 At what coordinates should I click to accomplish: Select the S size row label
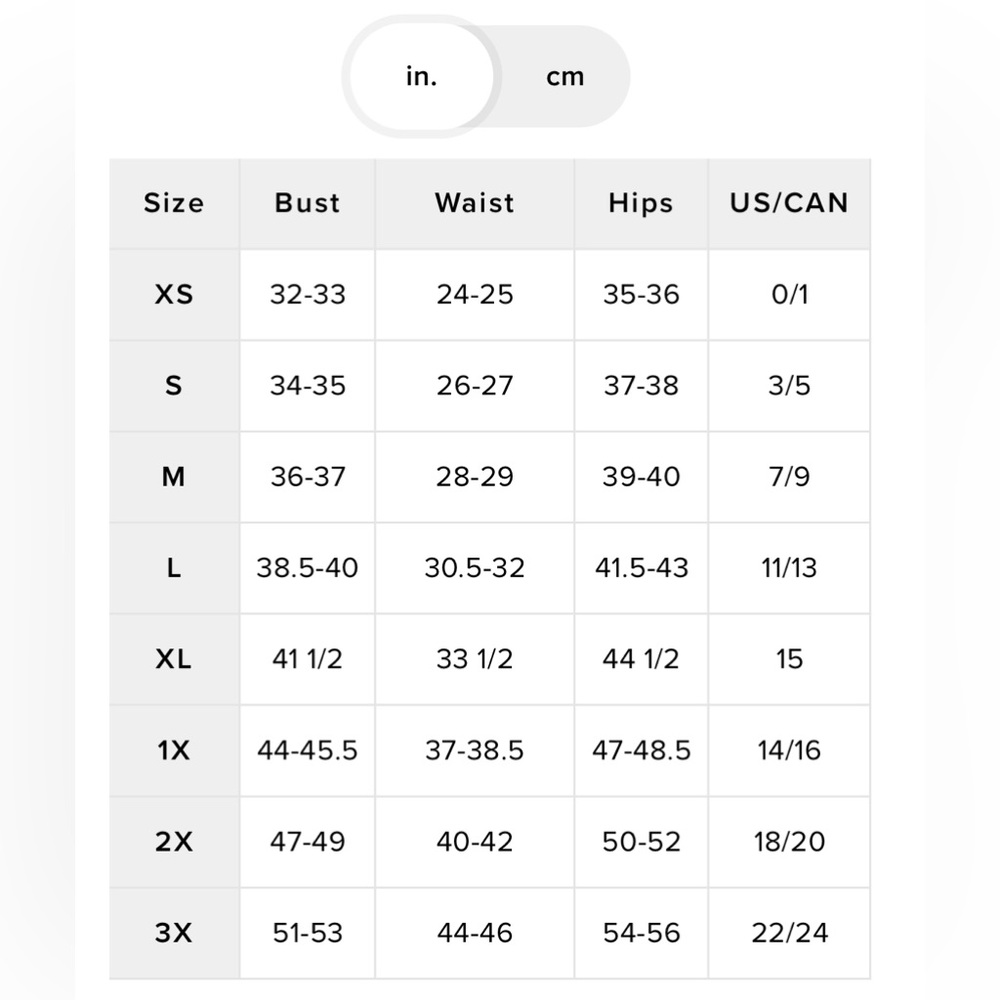173,386
